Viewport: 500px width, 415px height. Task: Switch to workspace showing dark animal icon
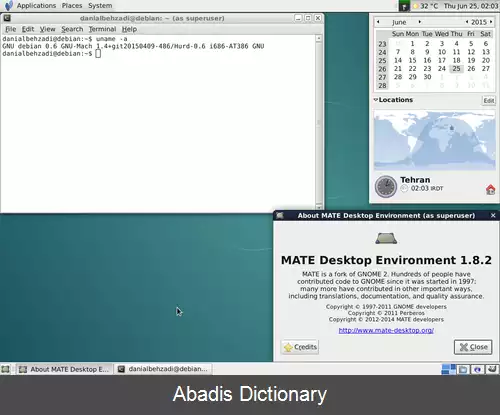click(492, 369)
